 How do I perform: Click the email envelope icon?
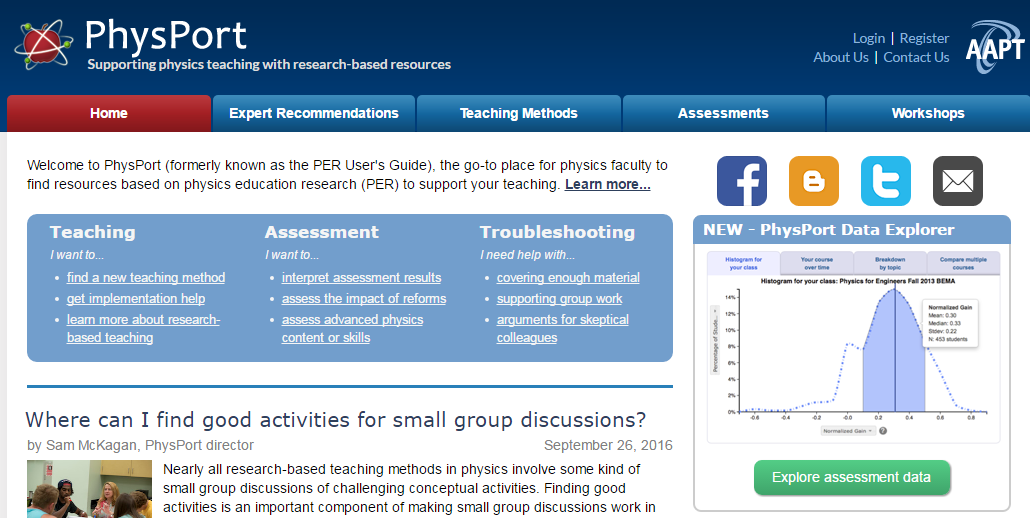pyautogui.click(x=957, y=181)
